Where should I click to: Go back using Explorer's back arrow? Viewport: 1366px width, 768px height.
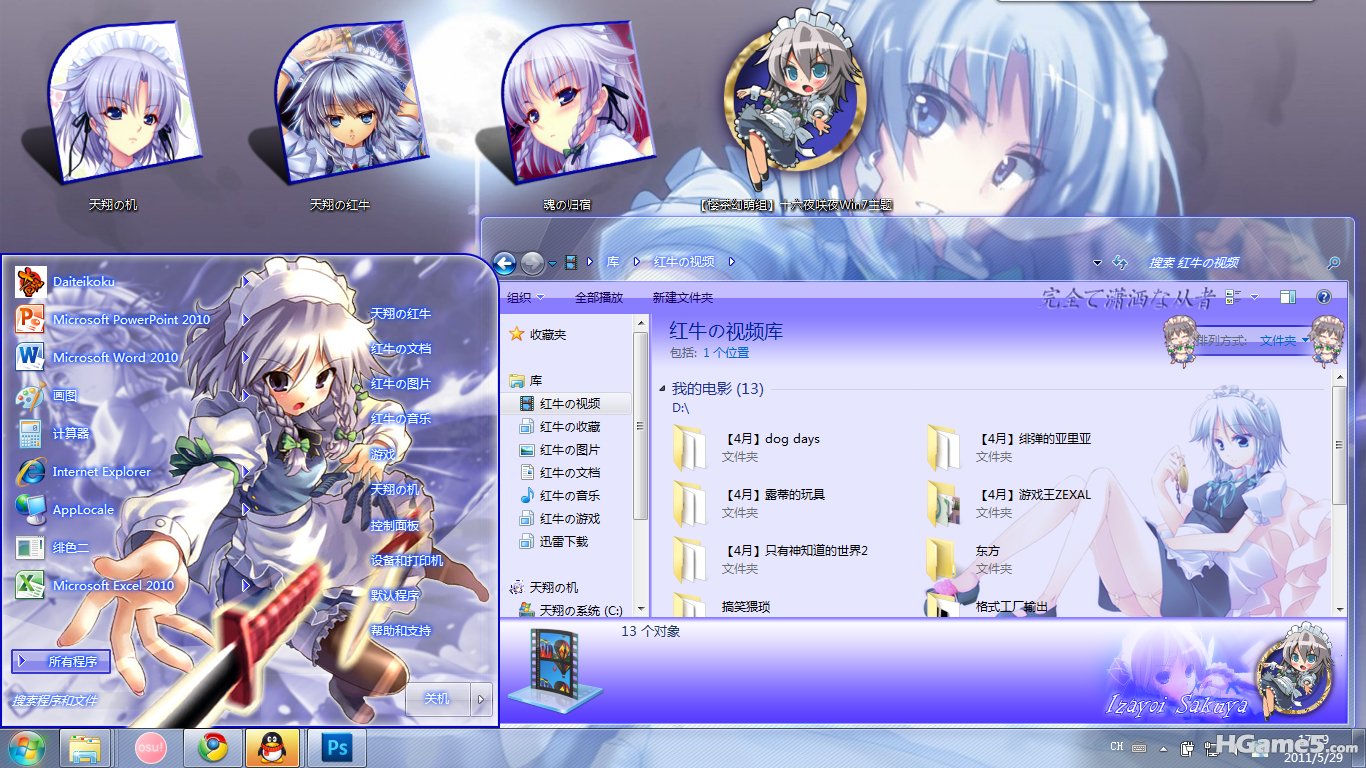click(505, 263)
